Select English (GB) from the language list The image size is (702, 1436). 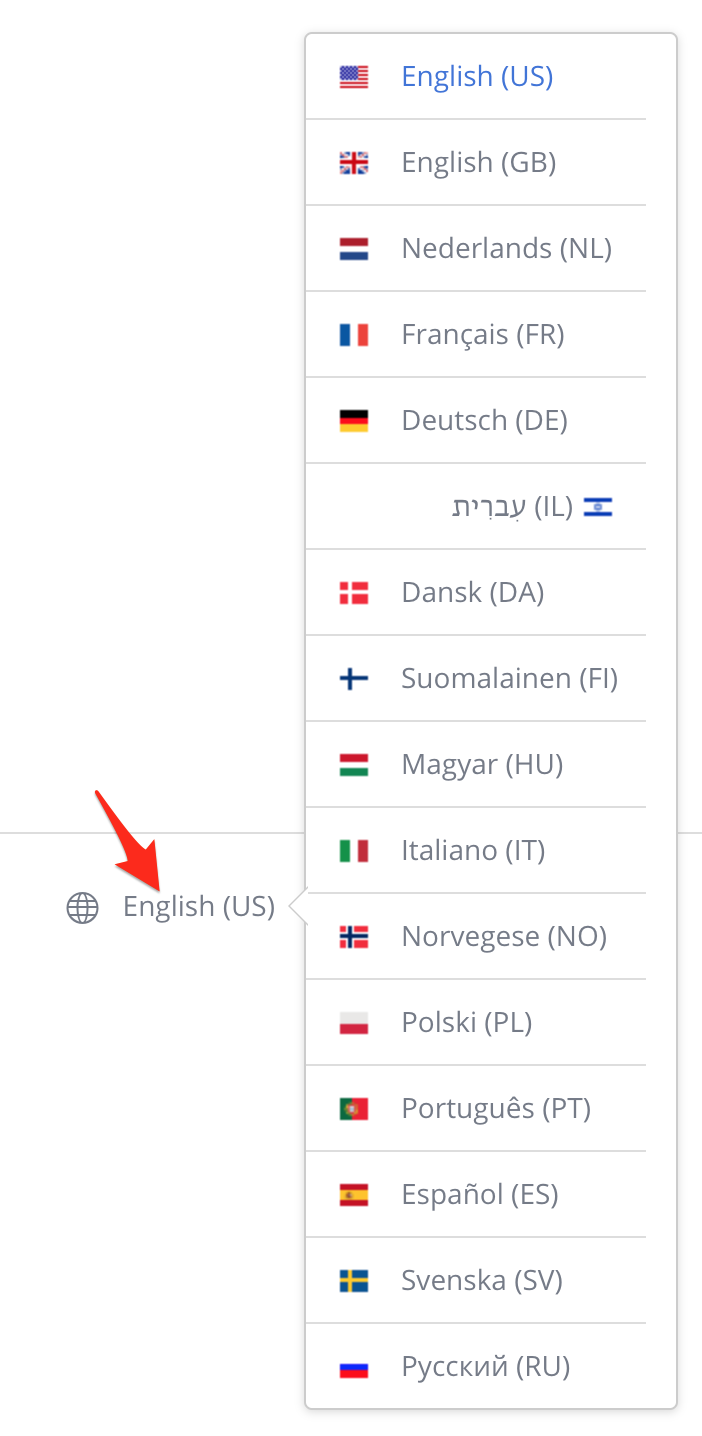(476, 162)
